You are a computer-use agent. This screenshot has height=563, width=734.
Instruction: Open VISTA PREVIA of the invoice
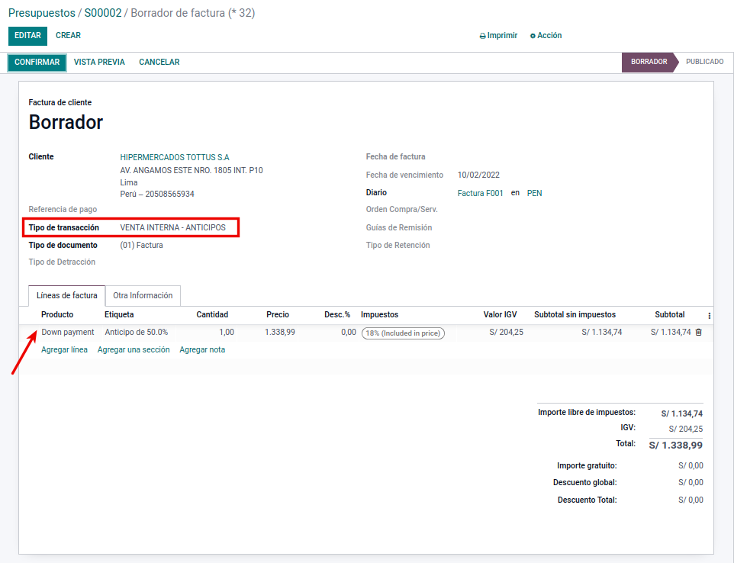coord(99,62)
